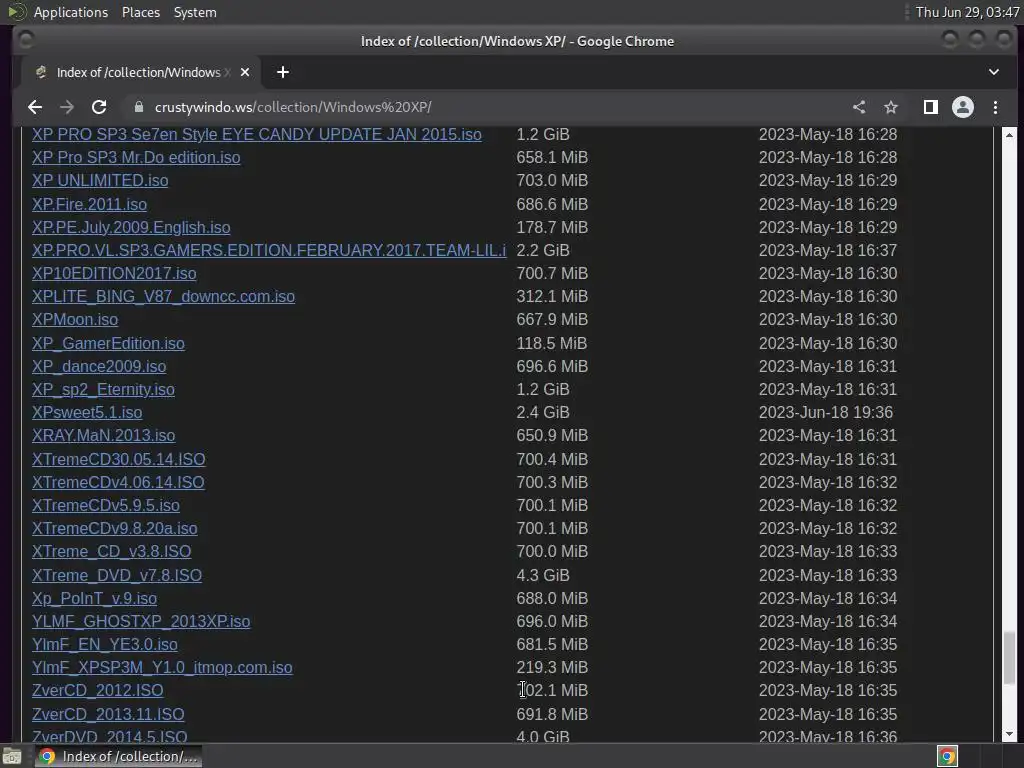This screenshot has height=768, width=1024.
Task: Click the XP_sp2_Eternity.iso link
Action: (x=103, y=389)
